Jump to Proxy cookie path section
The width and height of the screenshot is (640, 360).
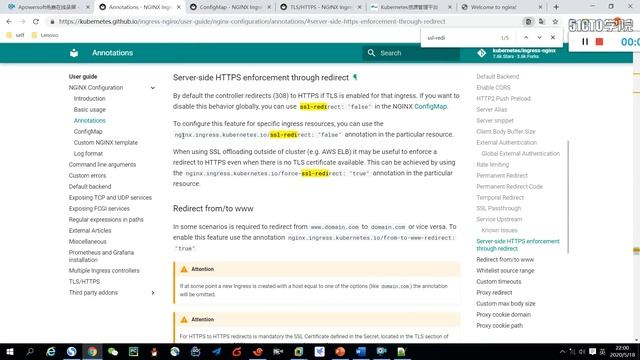click(x=500, y=326)
